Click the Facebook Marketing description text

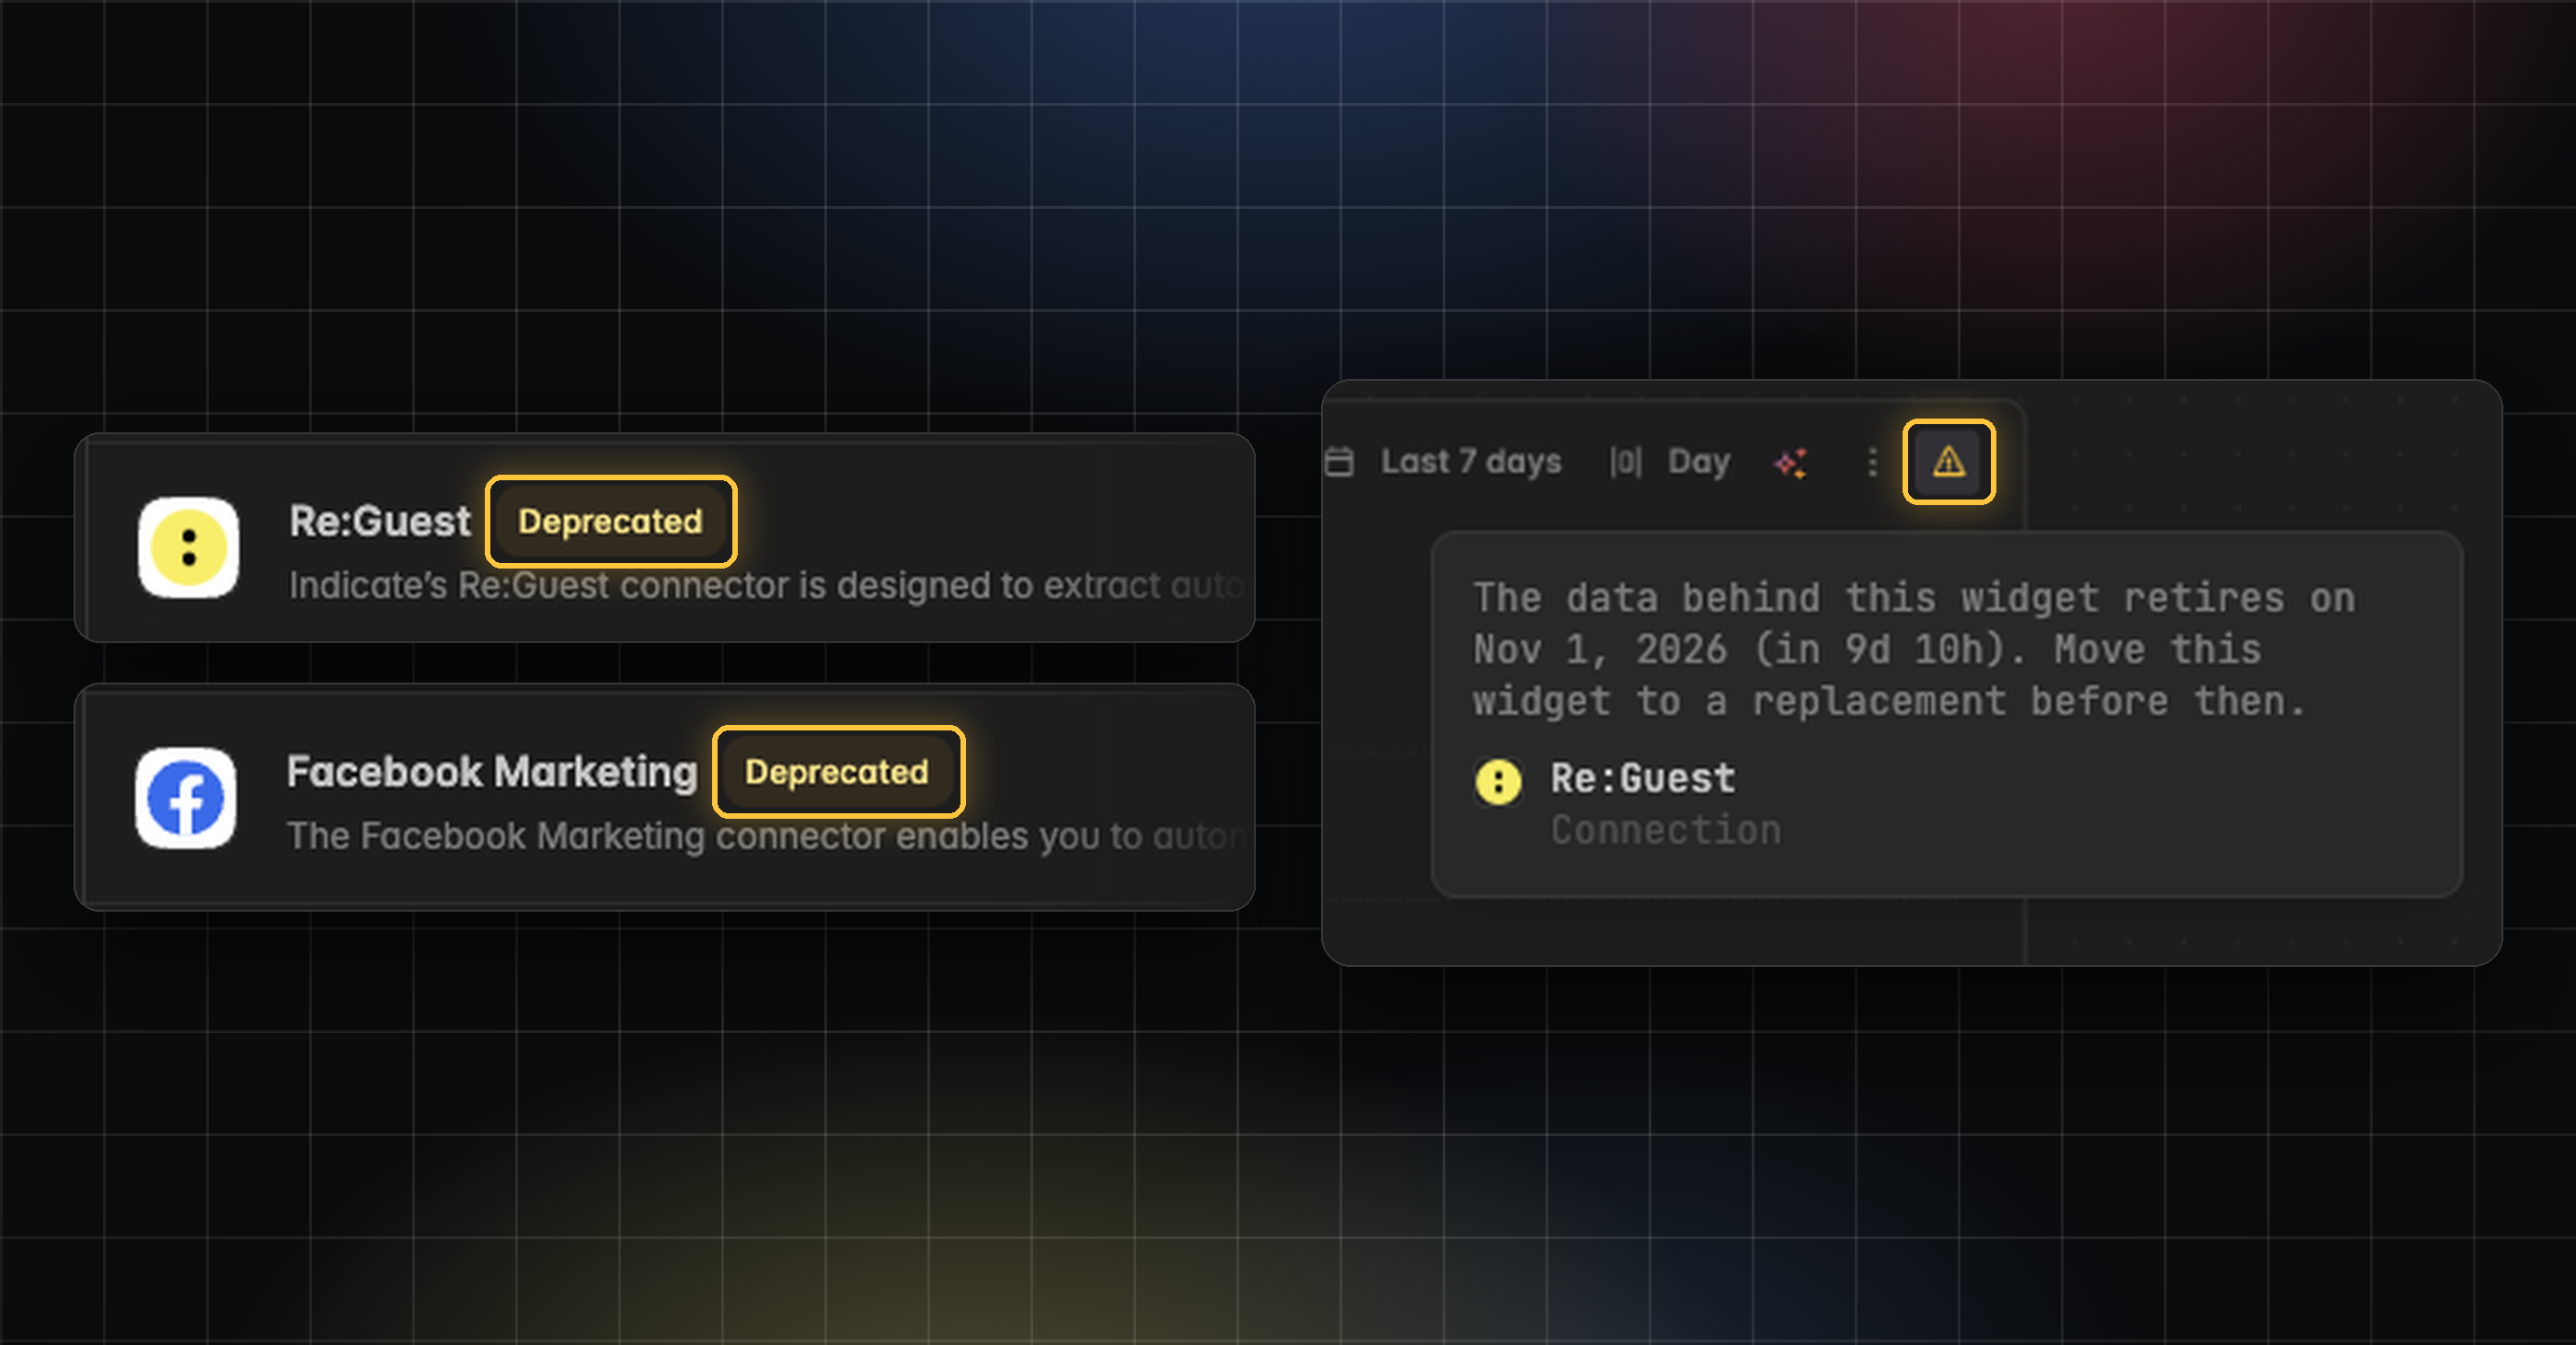[766, 836]
